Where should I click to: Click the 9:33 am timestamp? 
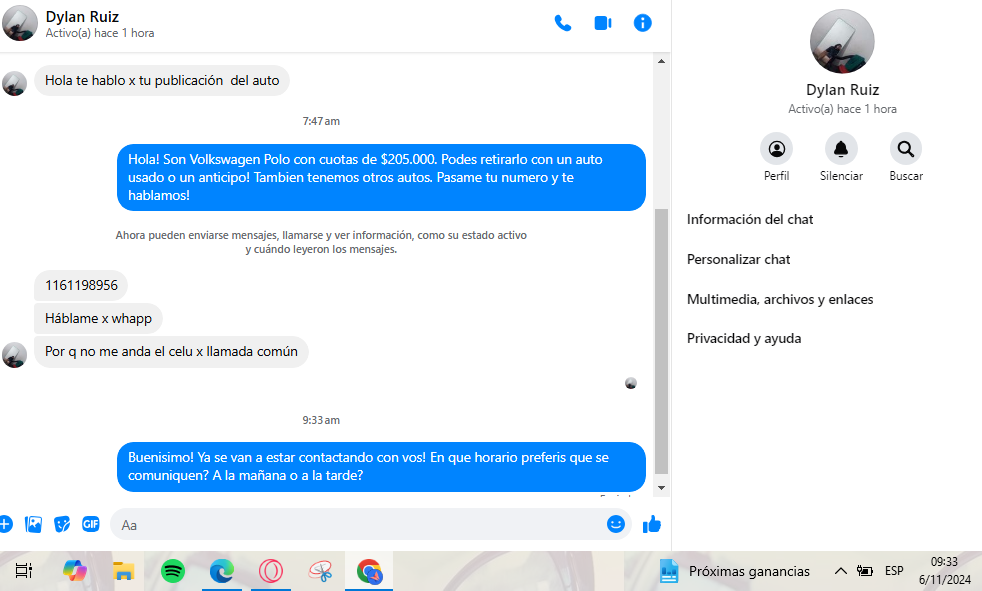tap(321, 420)
